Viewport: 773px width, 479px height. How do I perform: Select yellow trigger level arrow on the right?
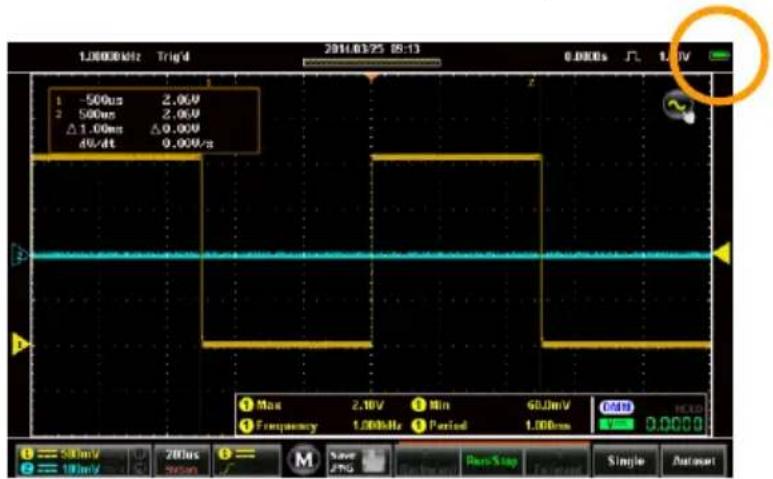point(722,254)
